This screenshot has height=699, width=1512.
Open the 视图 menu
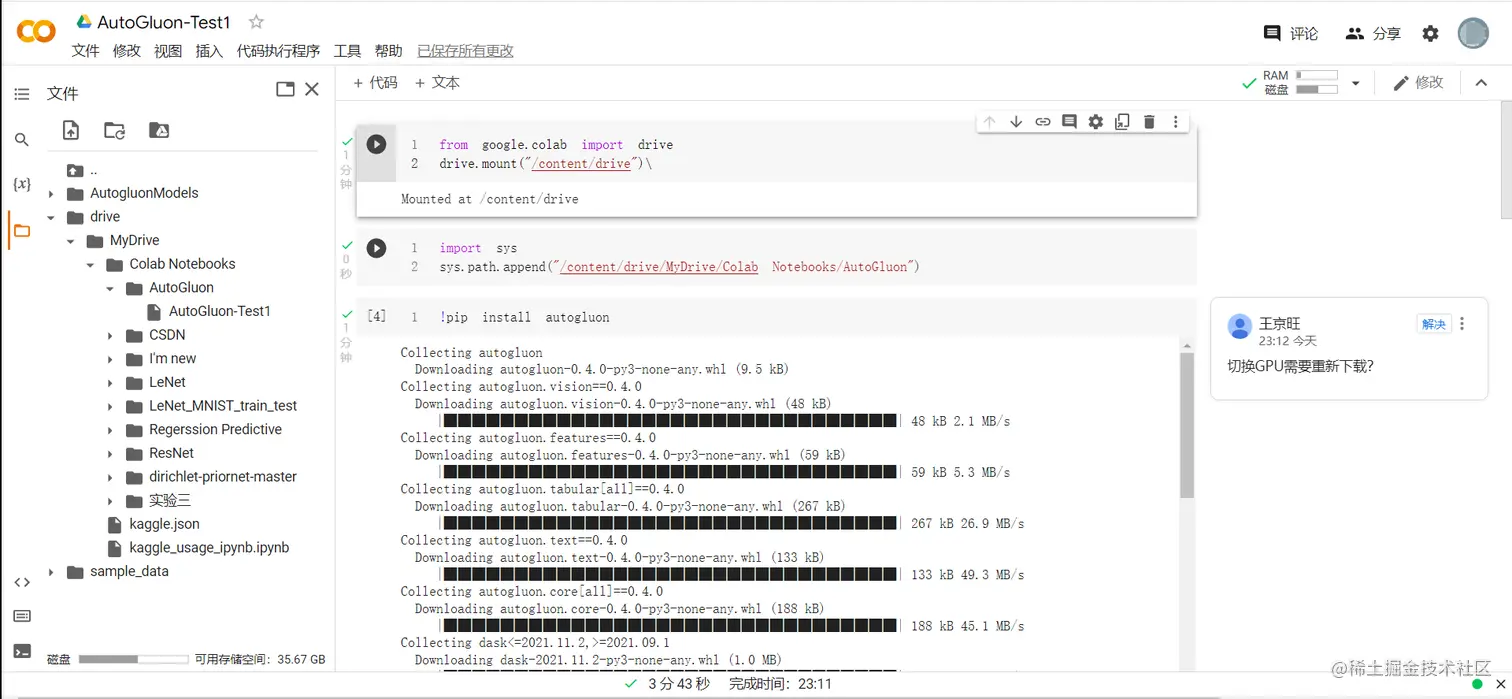point(168,51)
